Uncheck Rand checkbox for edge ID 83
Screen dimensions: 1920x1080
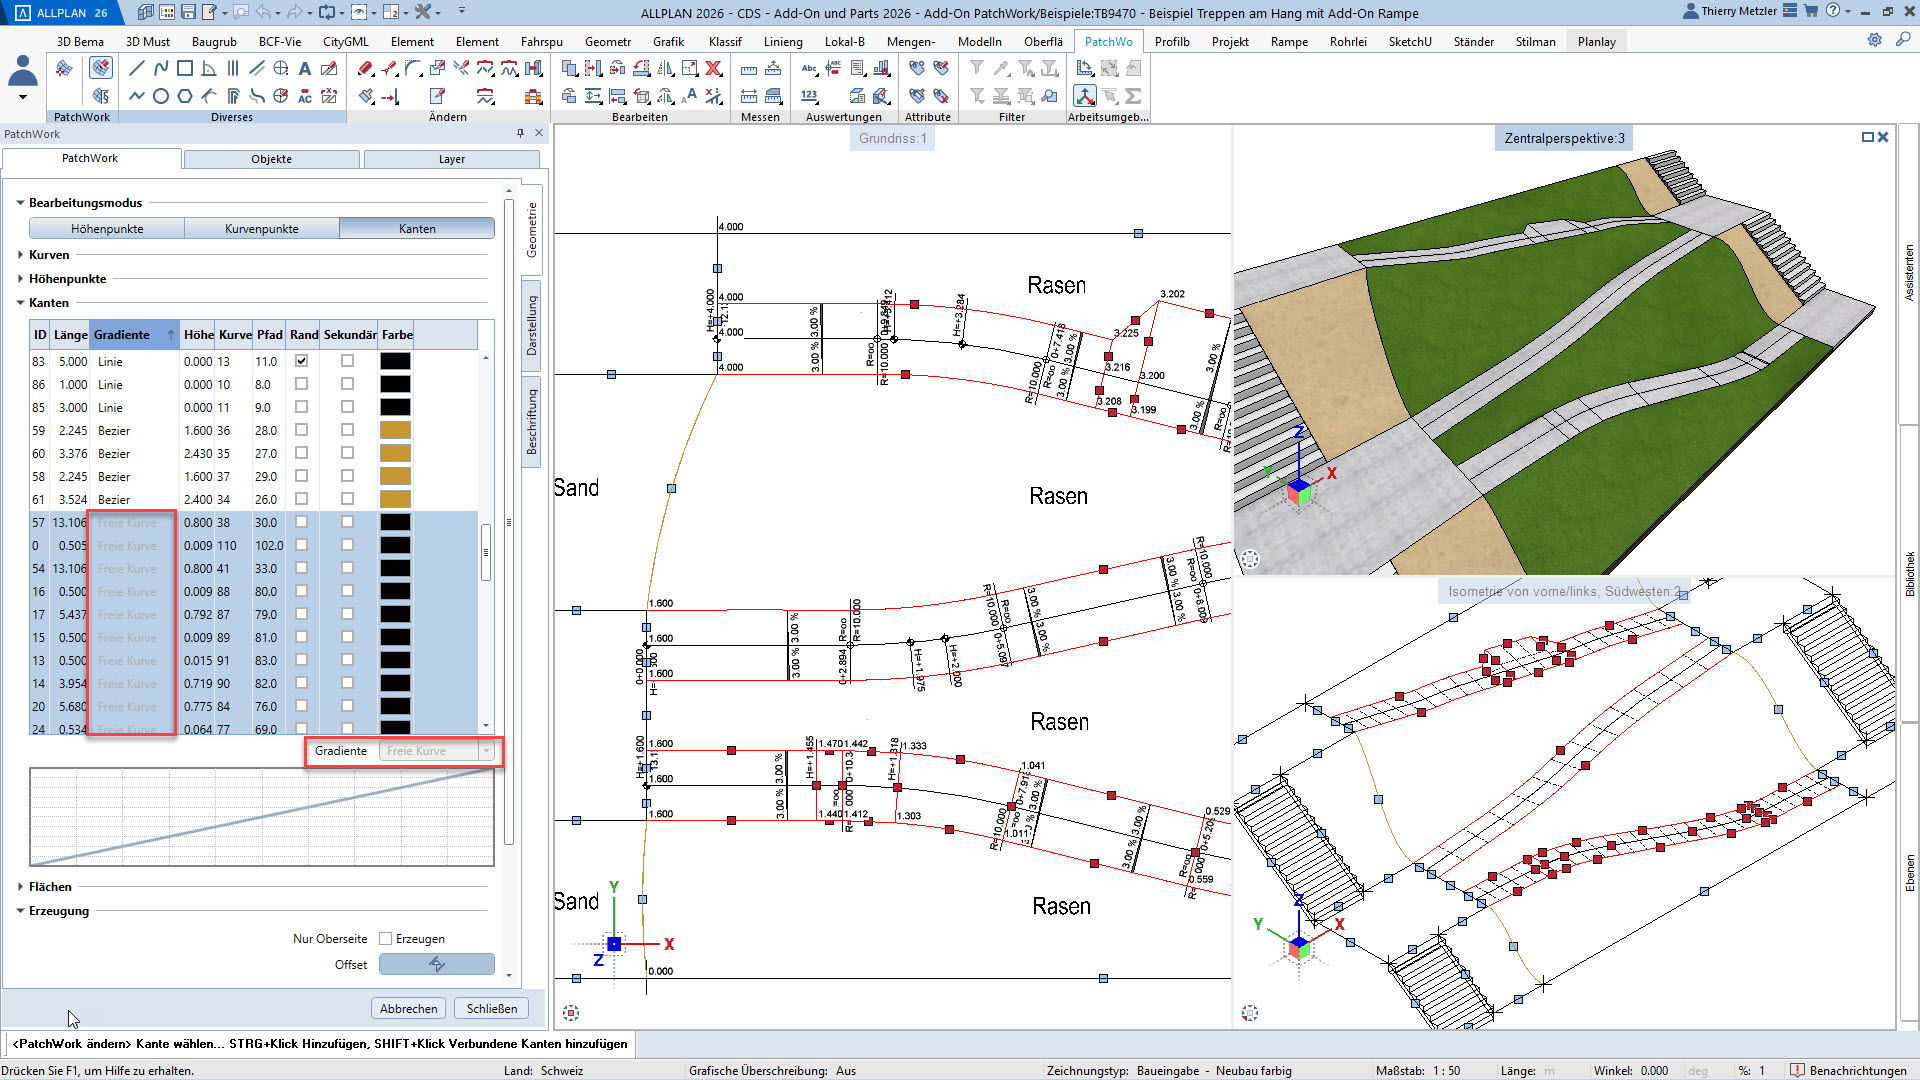301,361
